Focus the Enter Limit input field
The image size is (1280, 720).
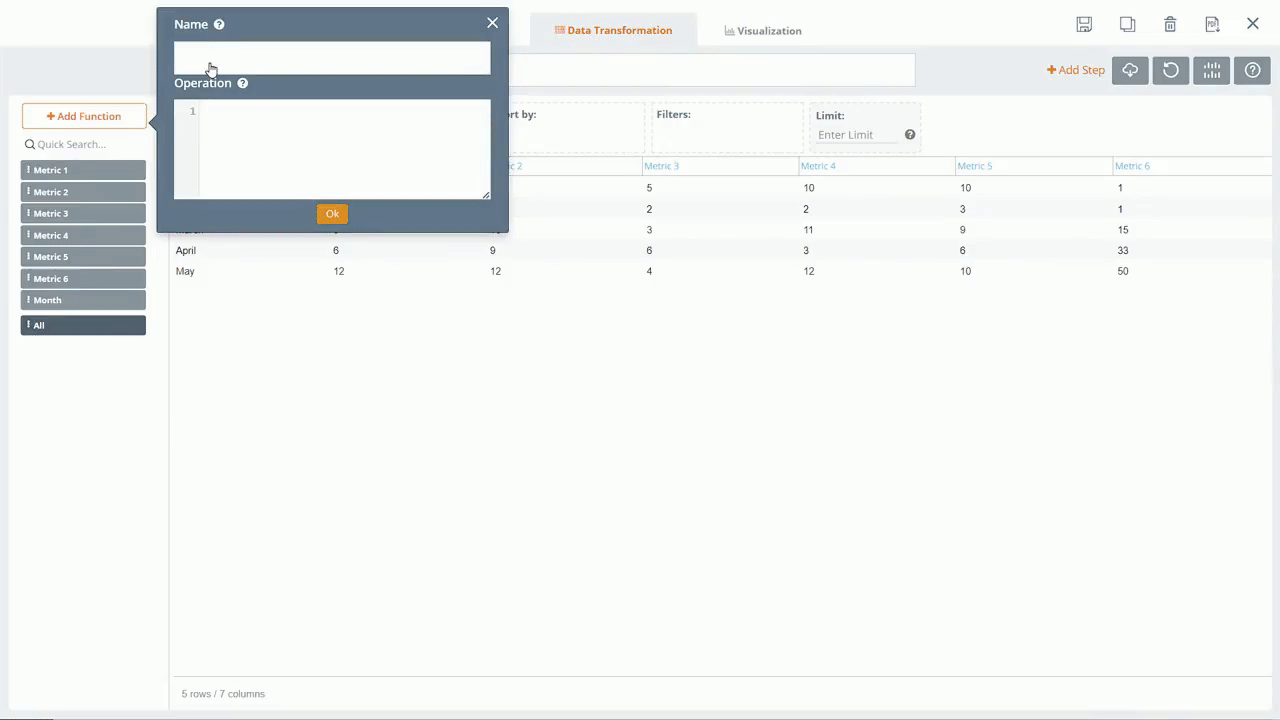857,135
